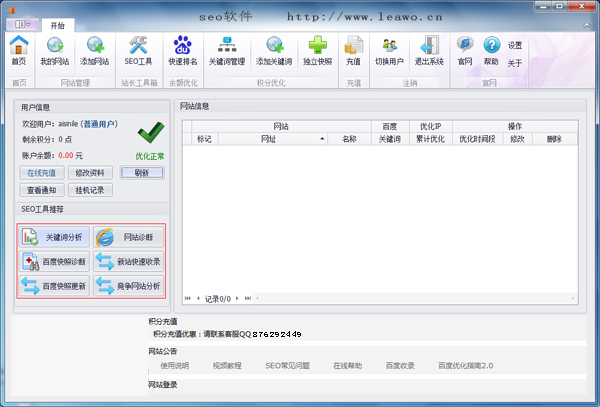Click the 关键词 column header

coord(390,139)
